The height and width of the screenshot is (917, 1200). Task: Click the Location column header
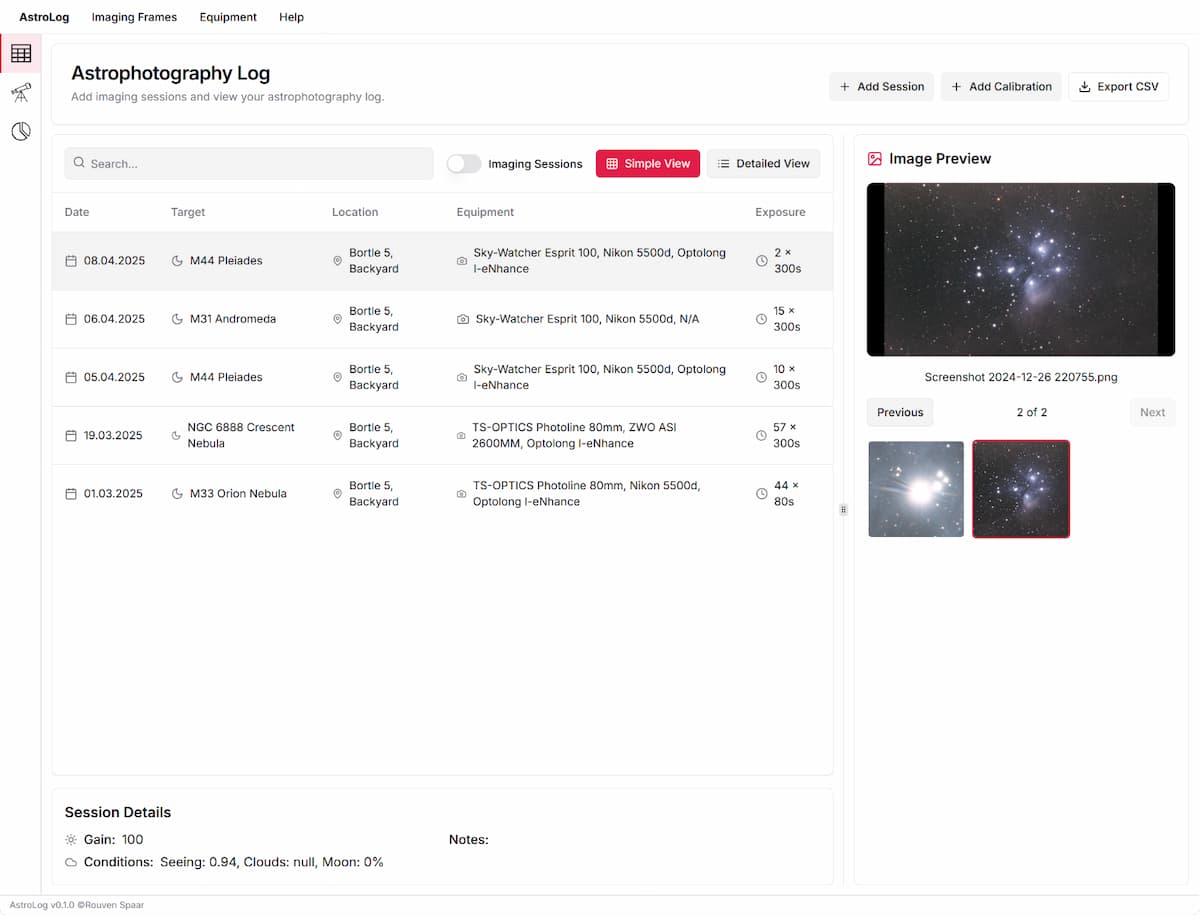[355, 212]
